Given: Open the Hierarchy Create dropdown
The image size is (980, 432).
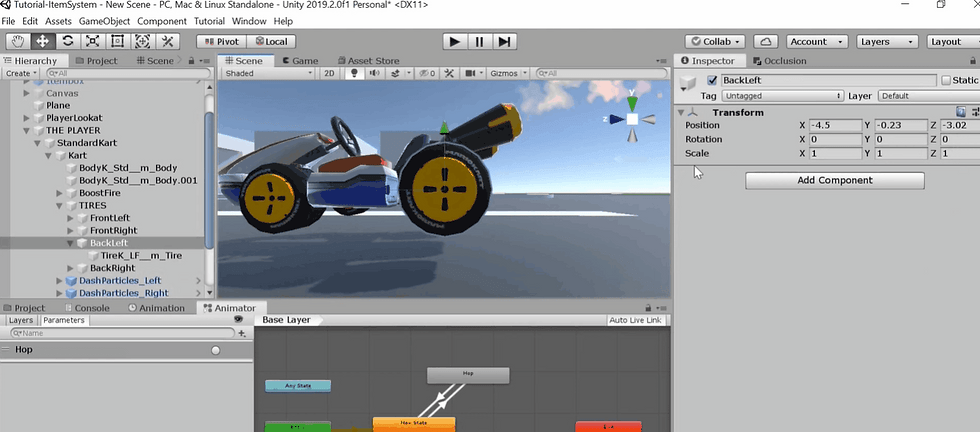Looking at the screenshot, I should point(21,73).
